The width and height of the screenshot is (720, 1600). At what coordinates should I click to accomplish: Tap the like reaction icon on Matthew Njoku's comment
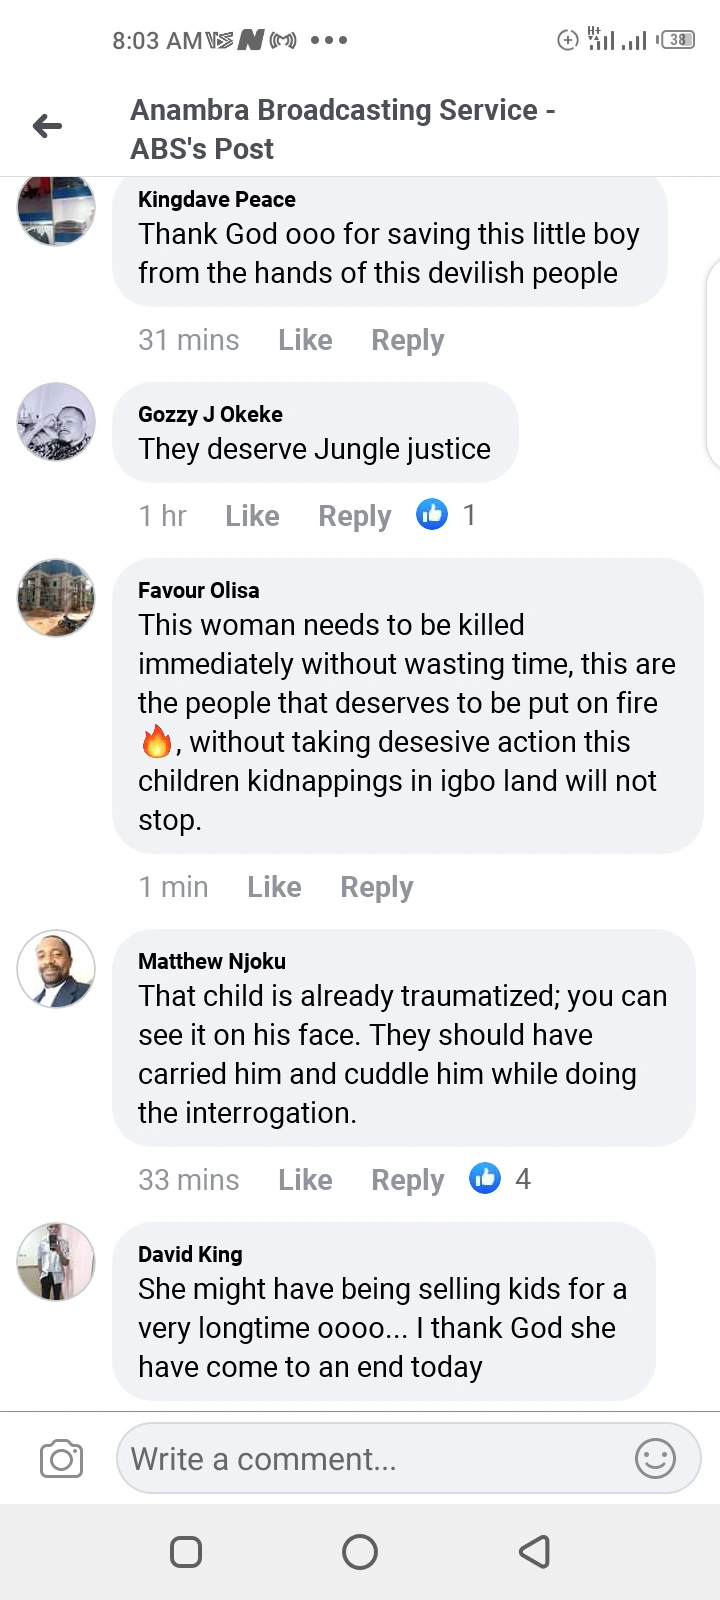(485, 1179)
